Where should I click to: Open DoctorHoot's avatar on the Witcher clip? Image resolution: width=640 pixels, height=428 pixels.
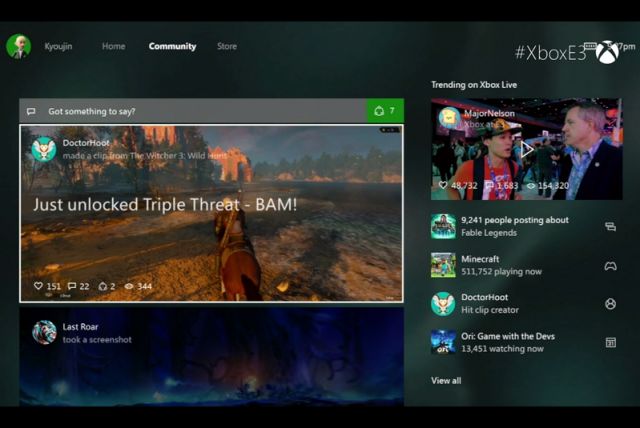44,149
